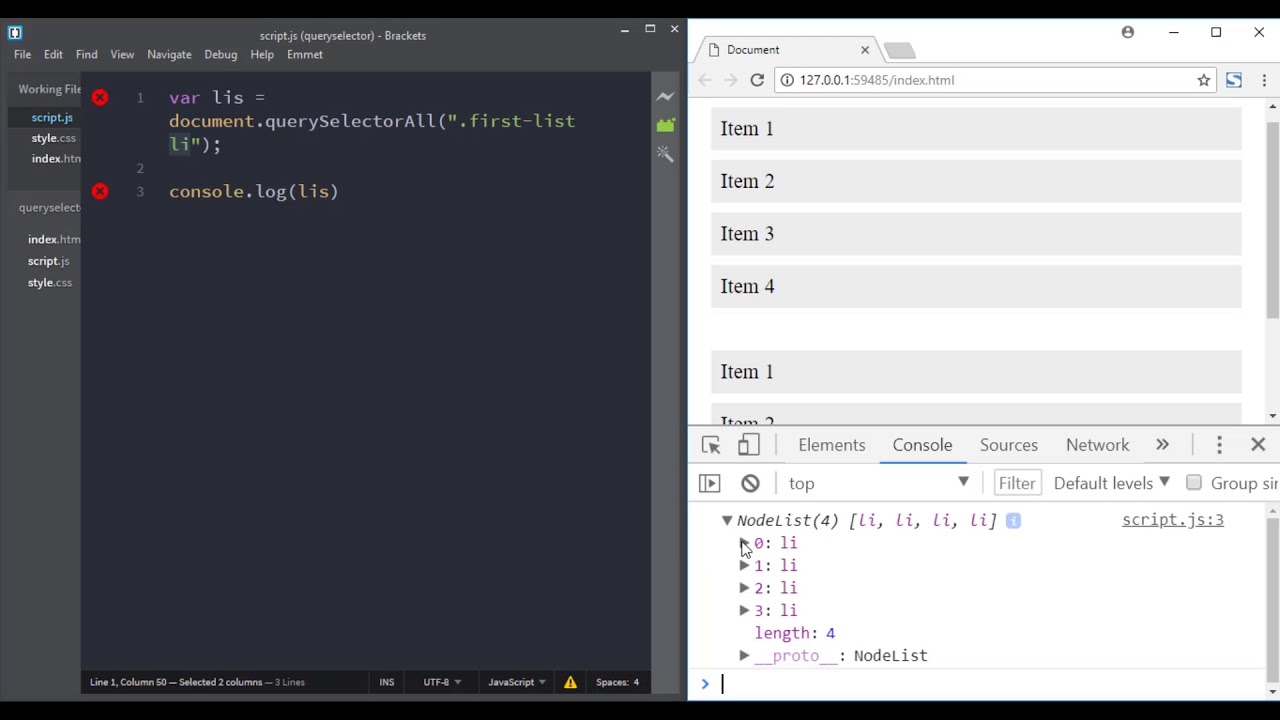This screenshot has width=1280, height=720.
Task: Activate the DevTools inspect element picker
Action: coord(711,445)
